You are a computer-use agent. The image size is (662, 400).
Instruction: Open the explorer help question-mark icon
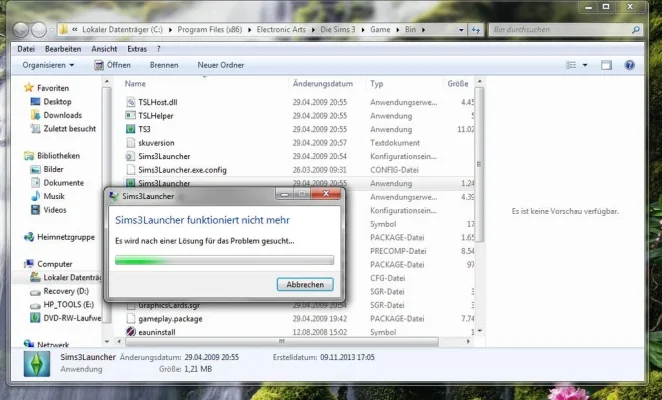[629, 65]
